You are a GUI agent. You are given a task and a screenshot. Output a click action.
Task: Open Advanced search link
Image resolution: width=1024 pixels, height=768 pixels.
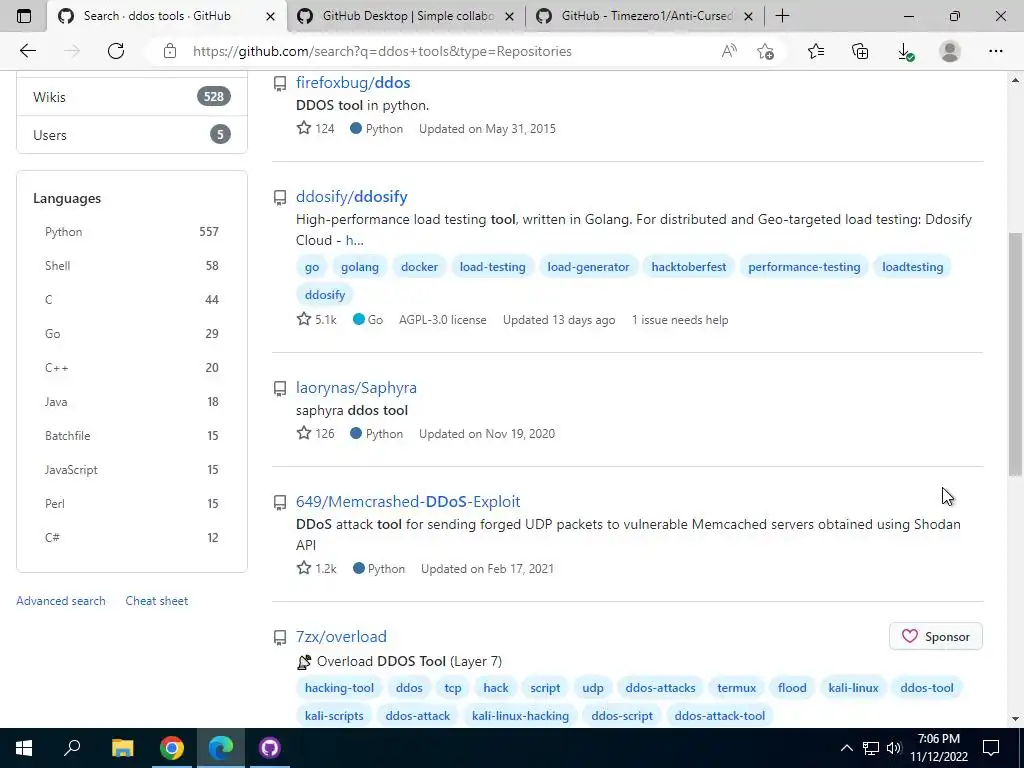pos(61,601)
